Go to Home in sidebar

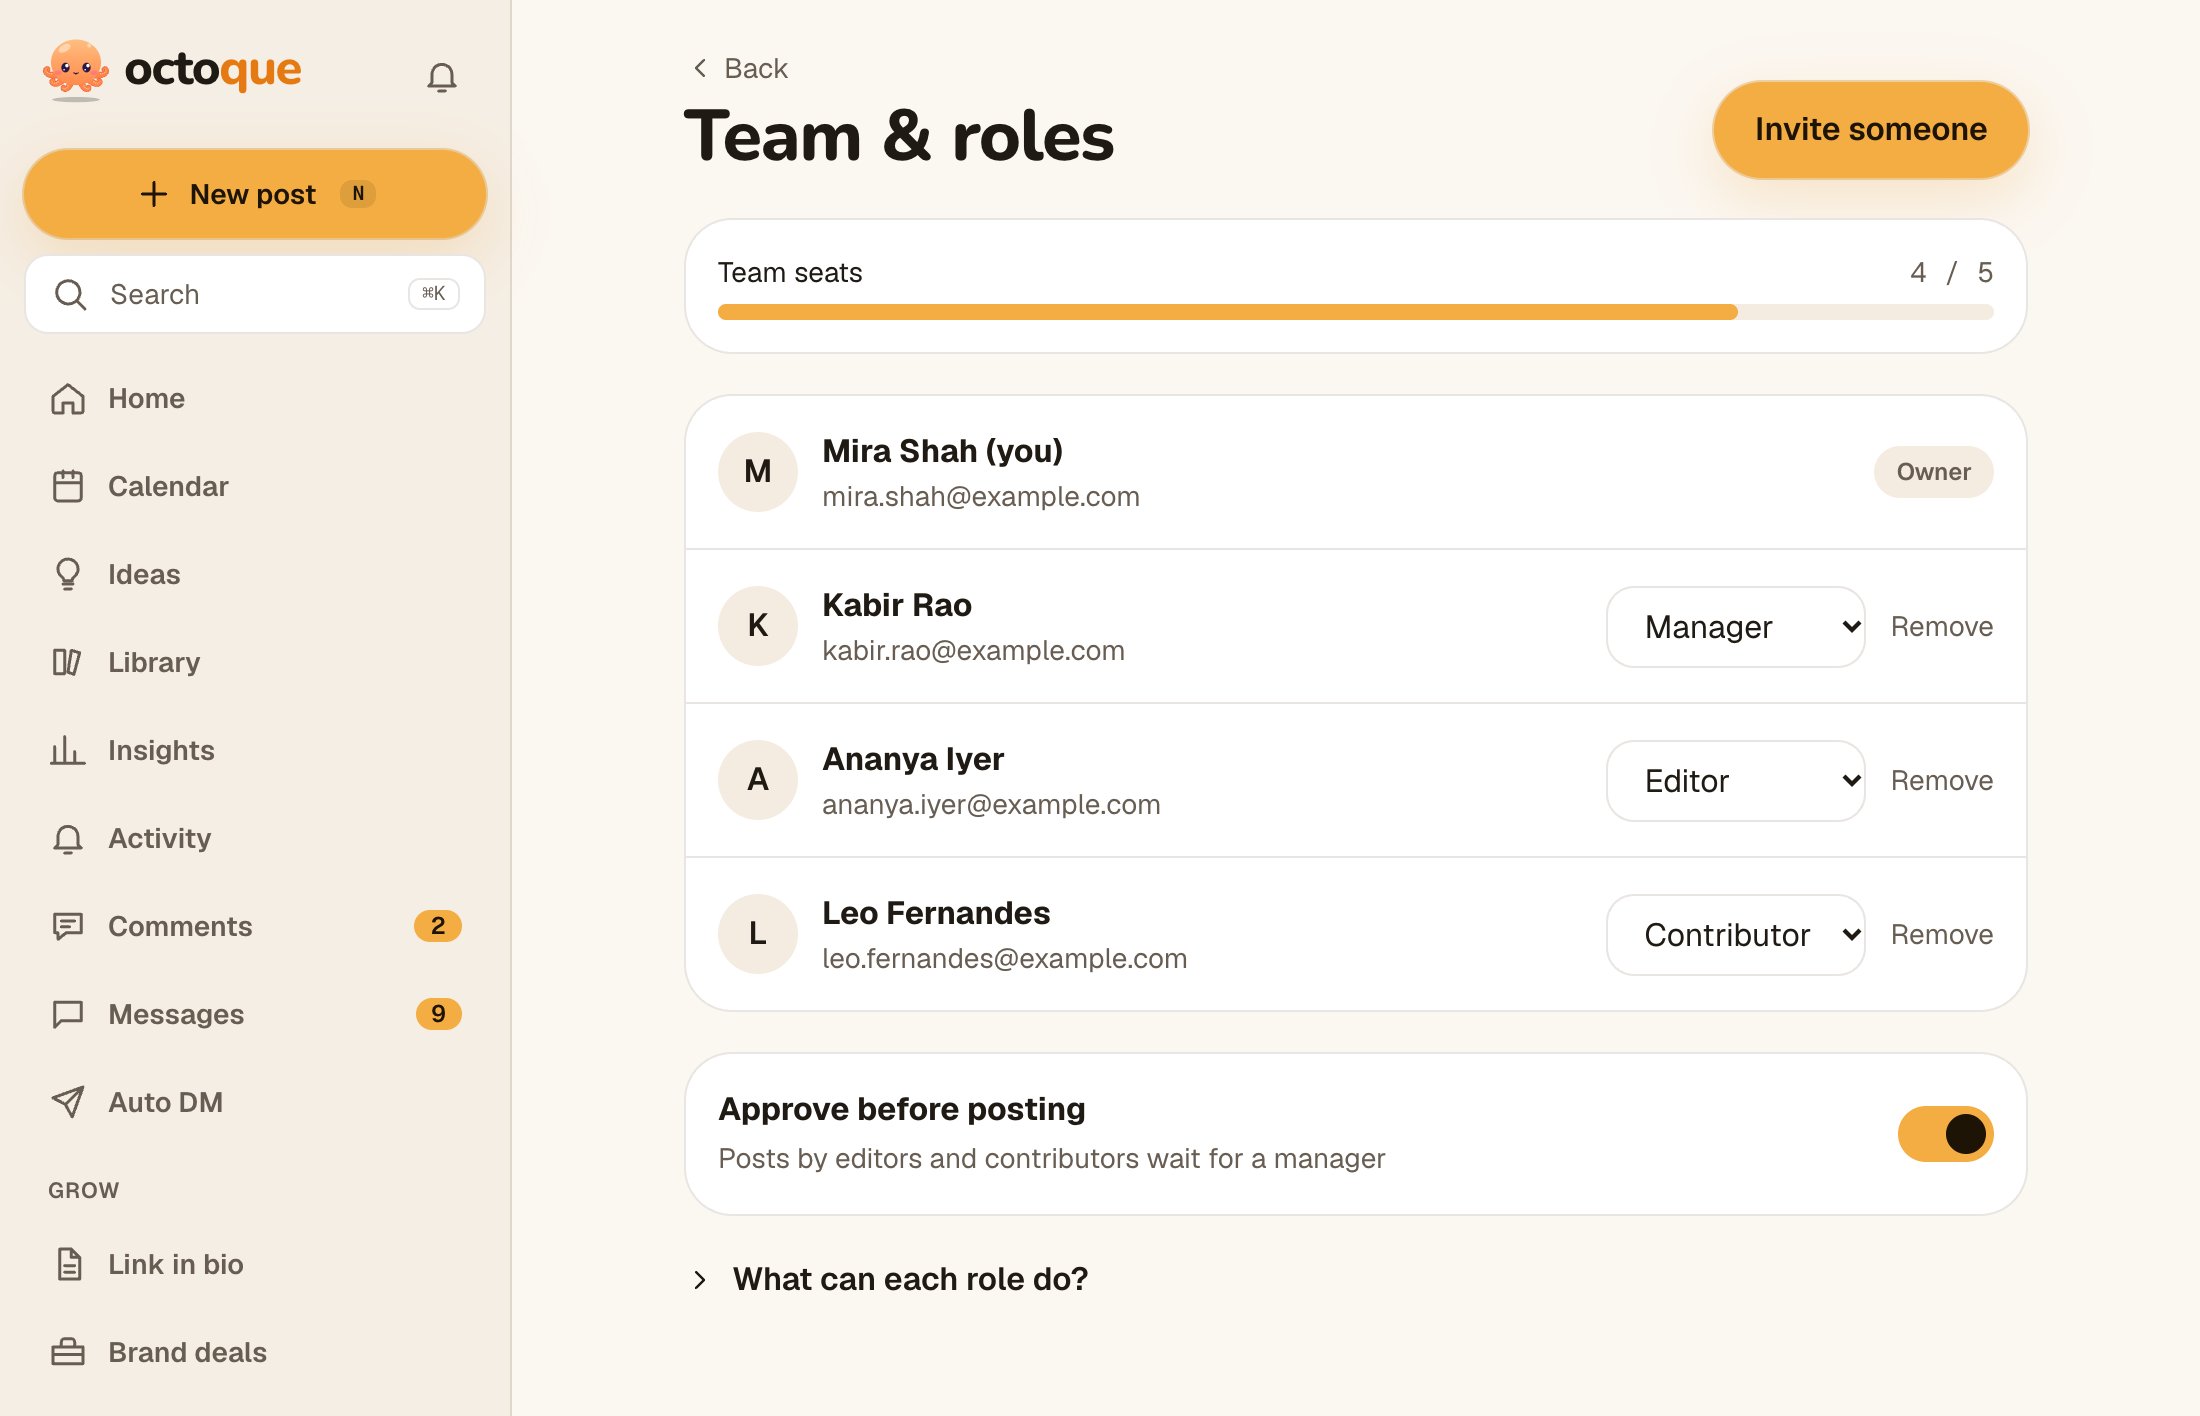tap(255, 398)
